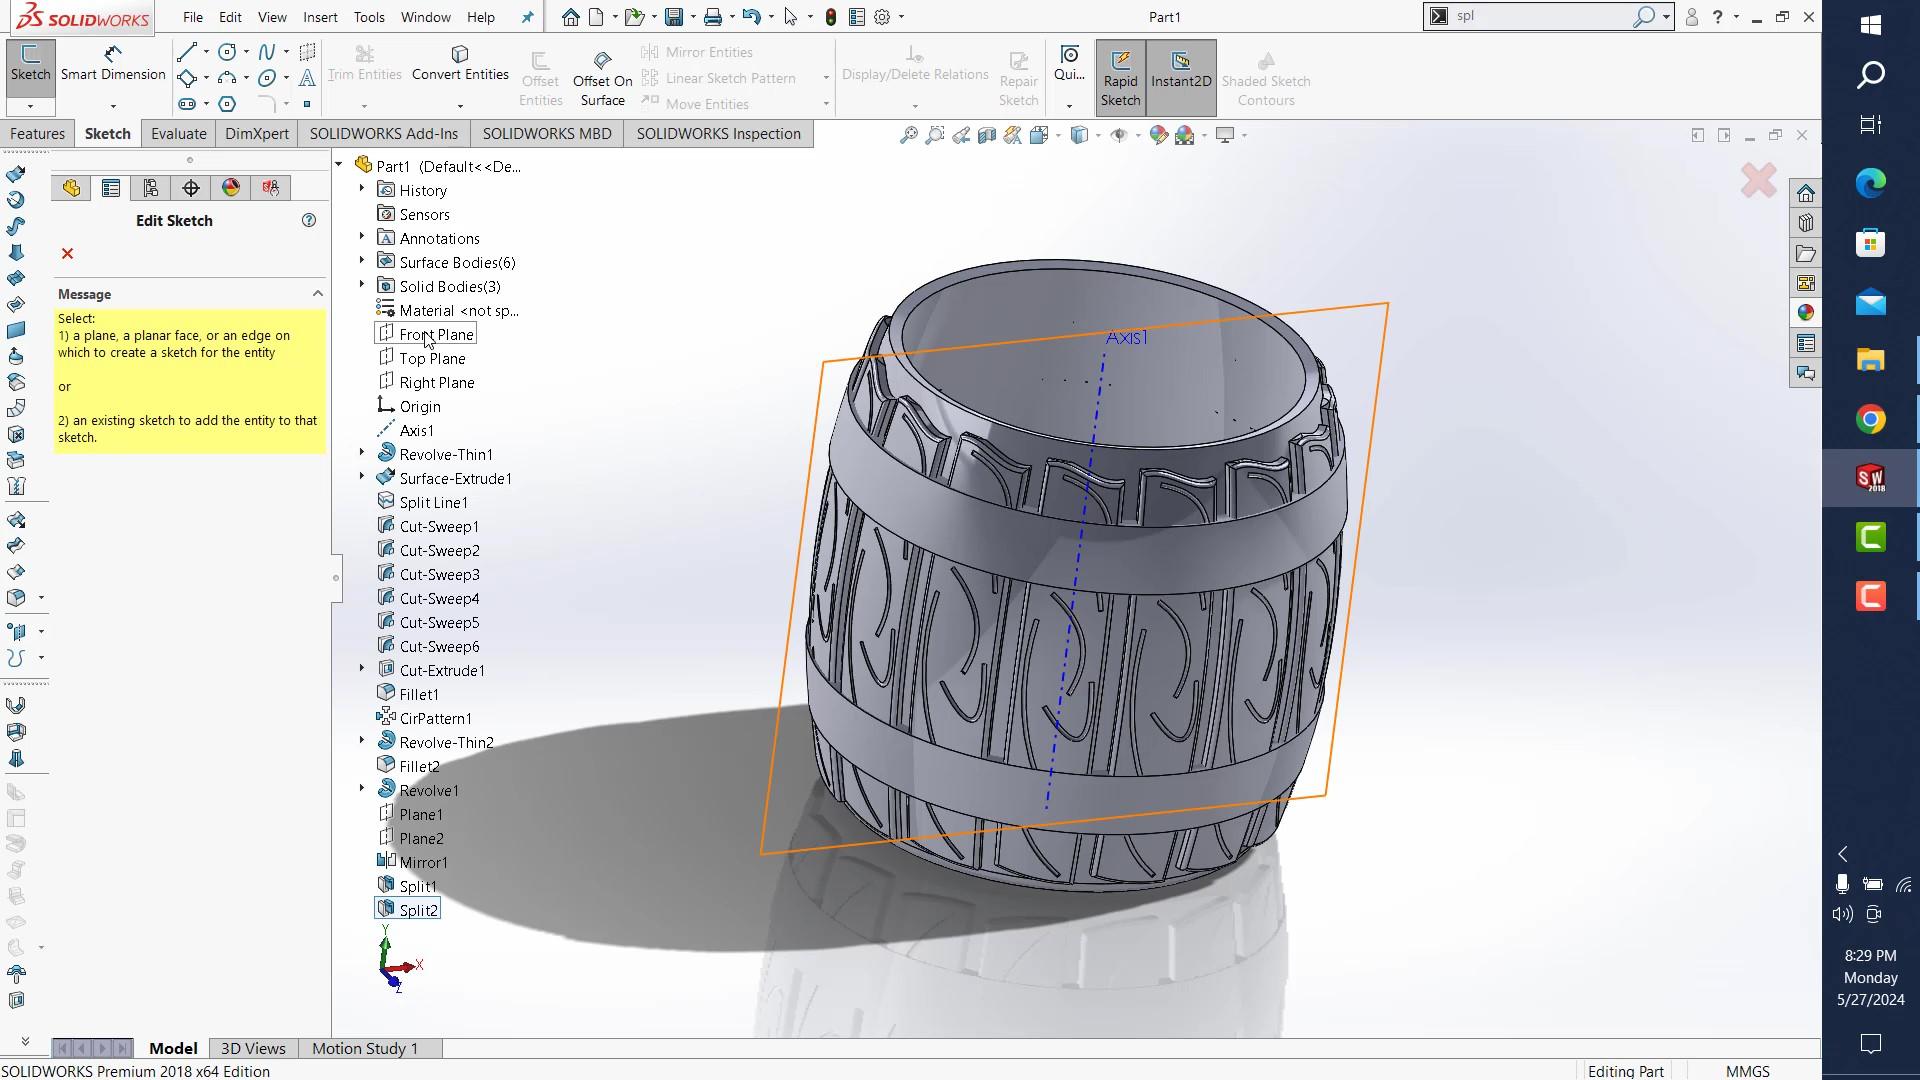Open Google Chrome from the taskbar
1920x1080 pixels.
1870,419
